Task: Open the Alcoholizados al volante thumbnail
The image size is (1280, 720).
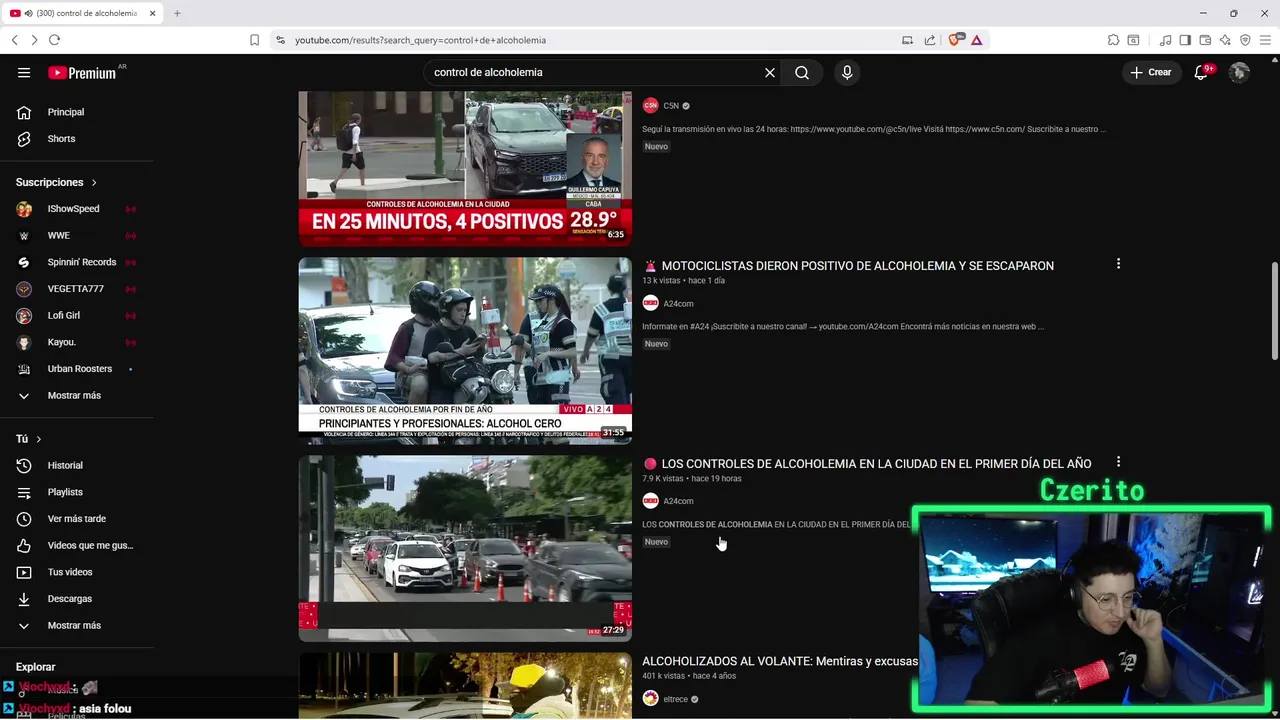Action: [465, 686]
